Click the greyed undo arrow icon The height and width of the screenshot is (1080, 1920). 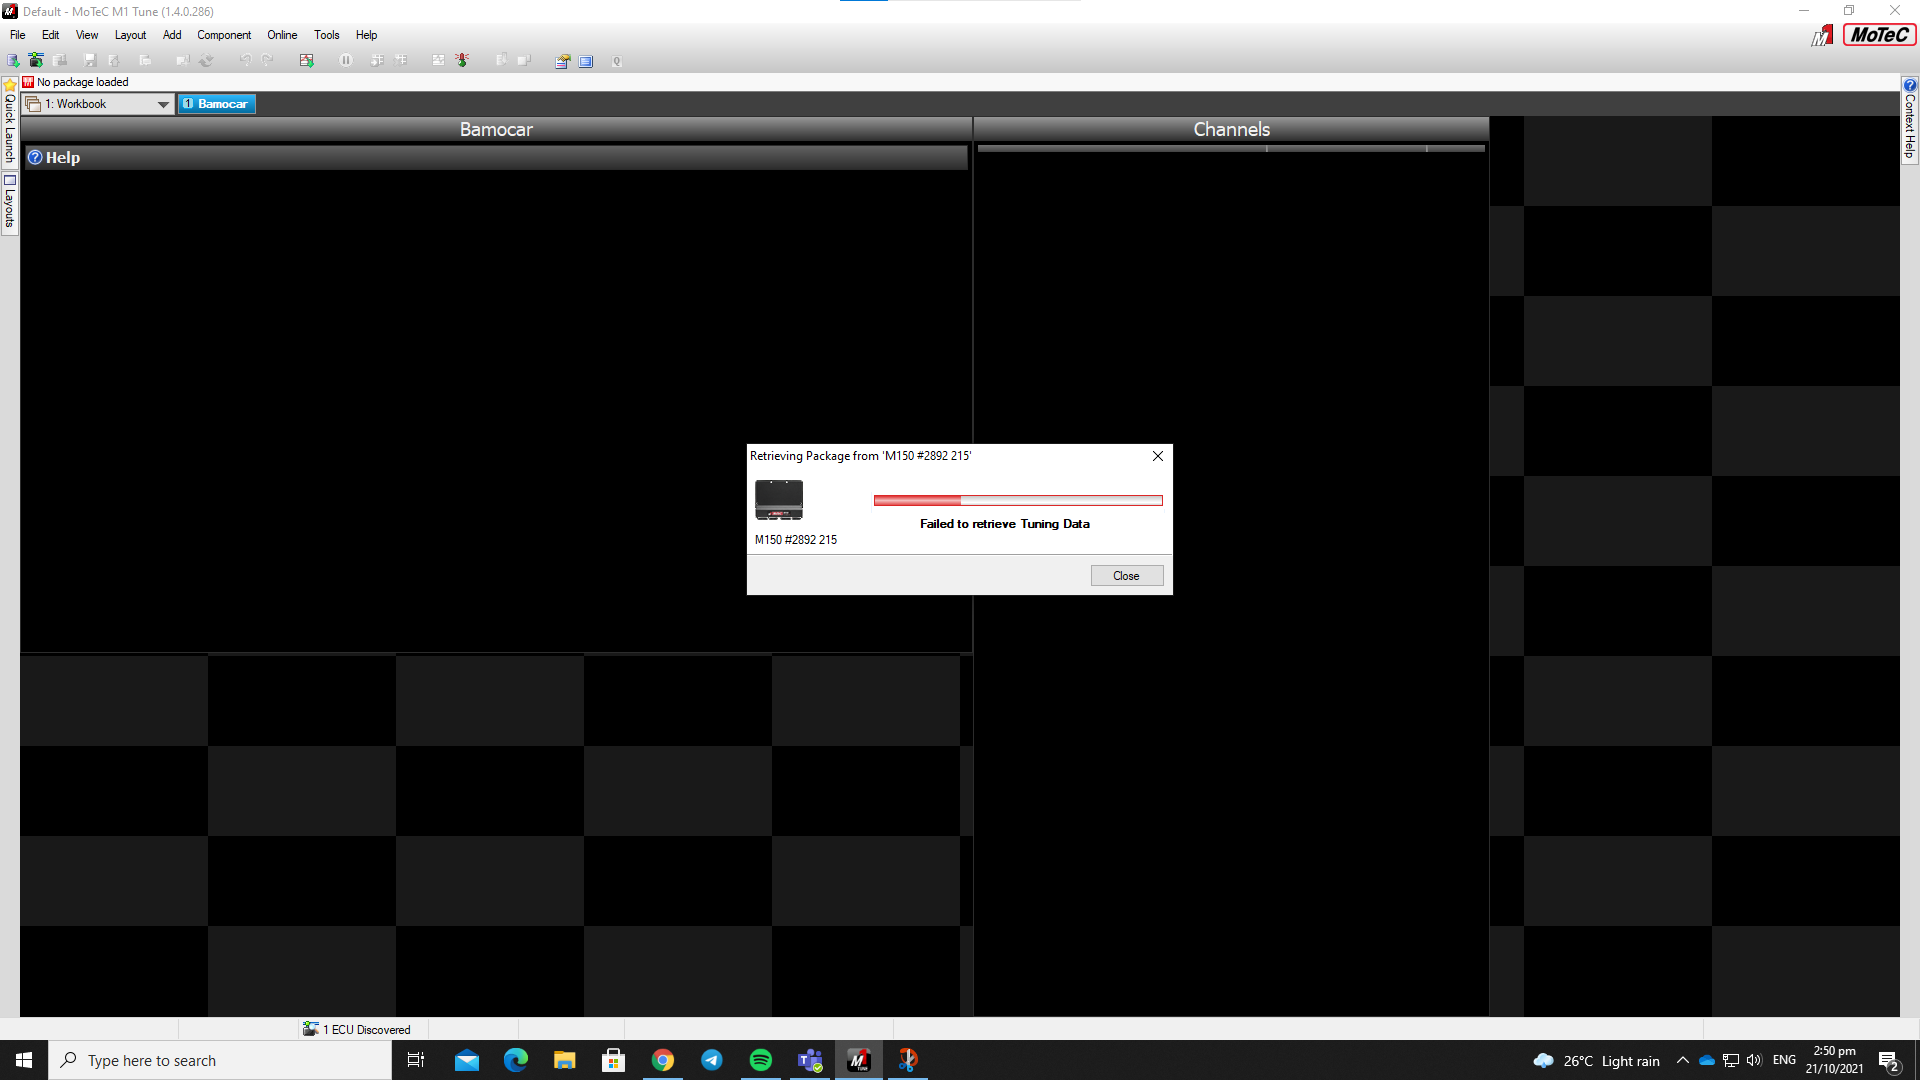click(x=245, y=61)
